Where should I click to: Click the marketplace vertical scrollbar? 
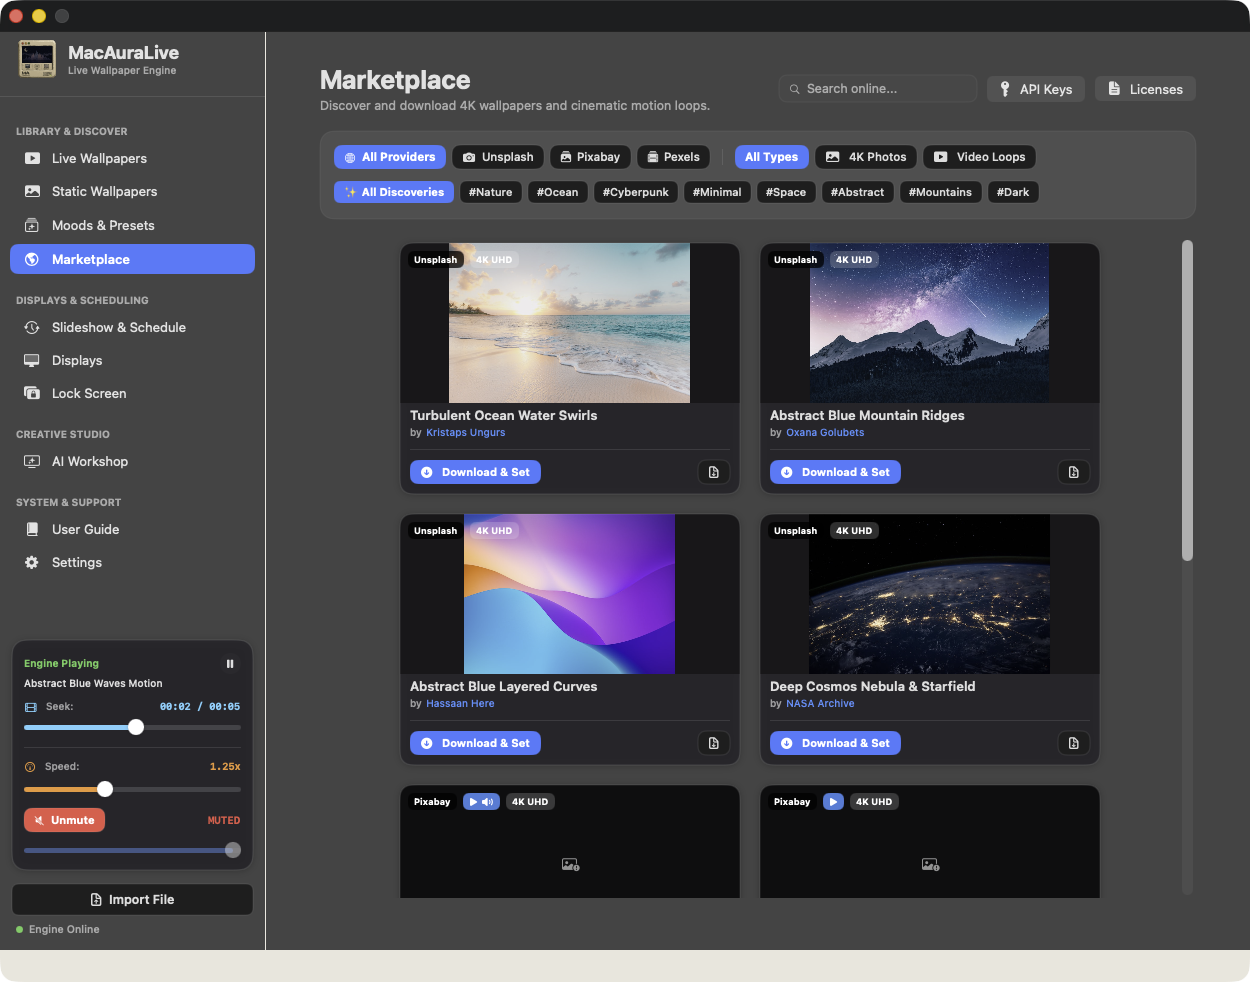coord(1187,400)
